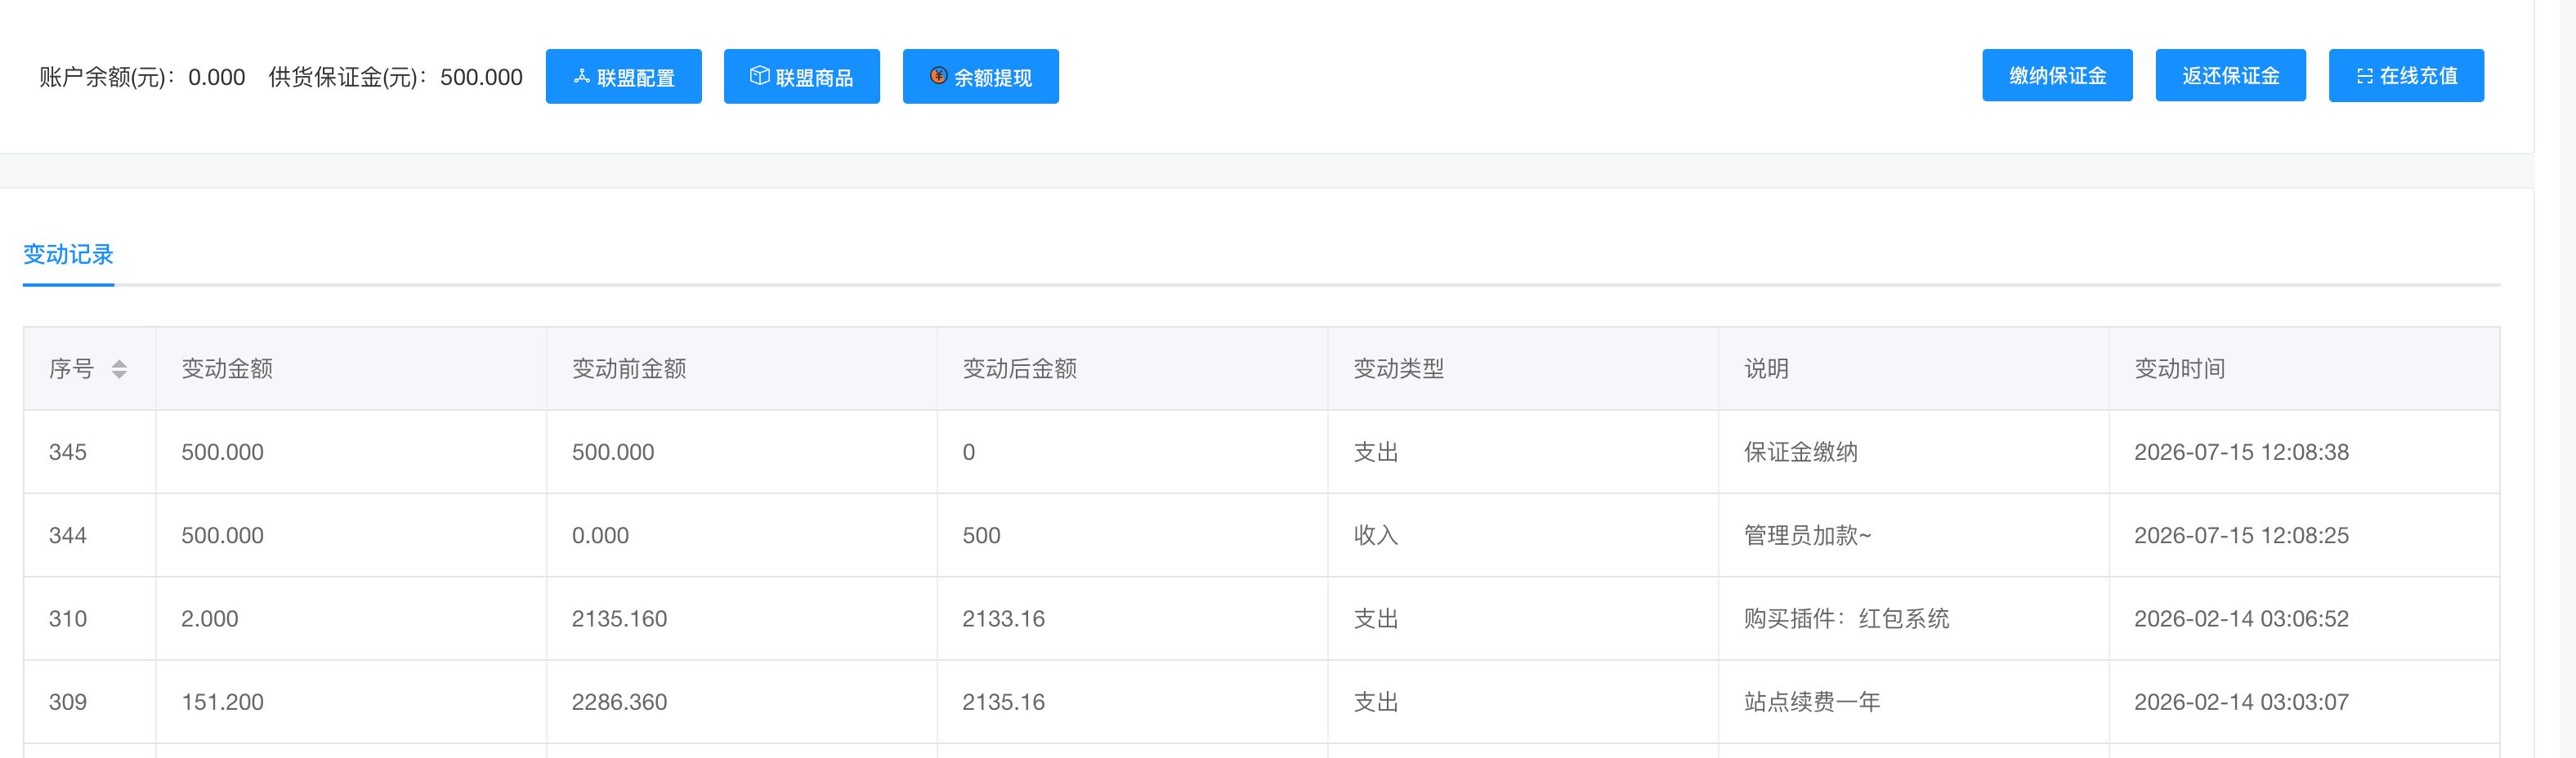Click after-amount 0 in row 345

click(968, 452)
